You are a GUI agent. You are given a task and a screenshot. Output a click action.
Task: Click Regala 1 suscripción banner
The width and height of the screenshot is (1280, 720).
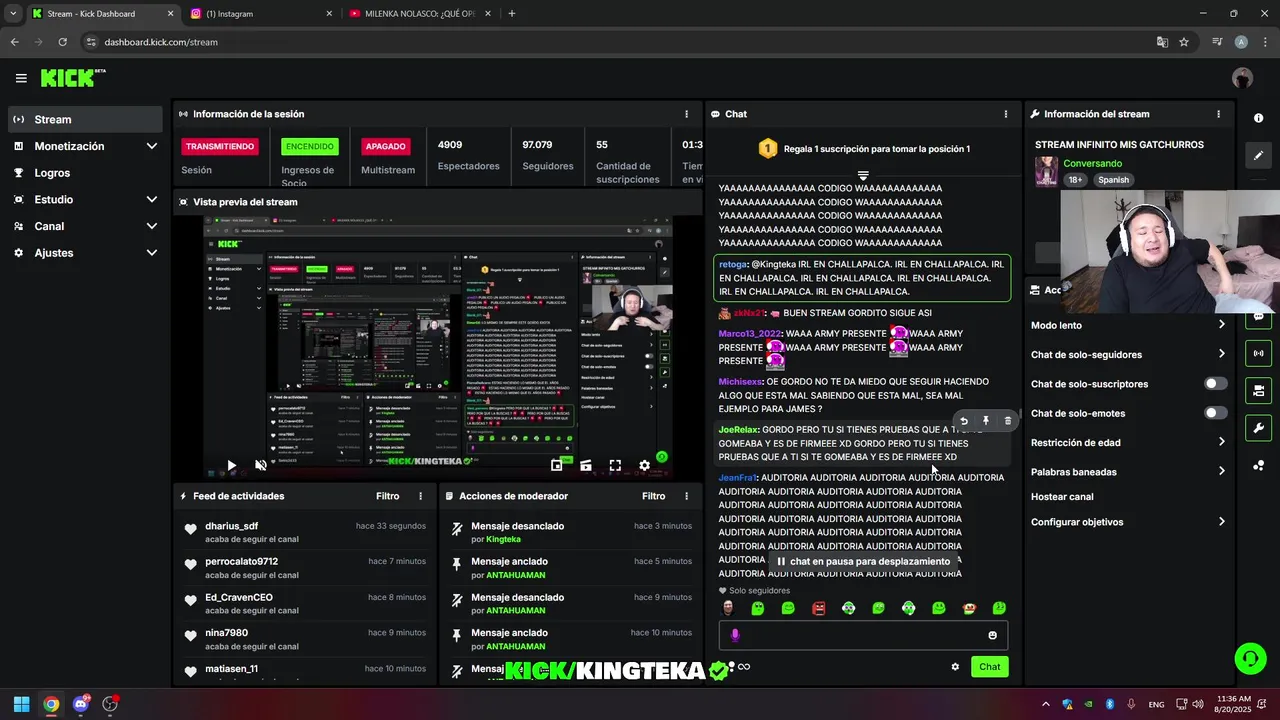(x=863, y=149)
